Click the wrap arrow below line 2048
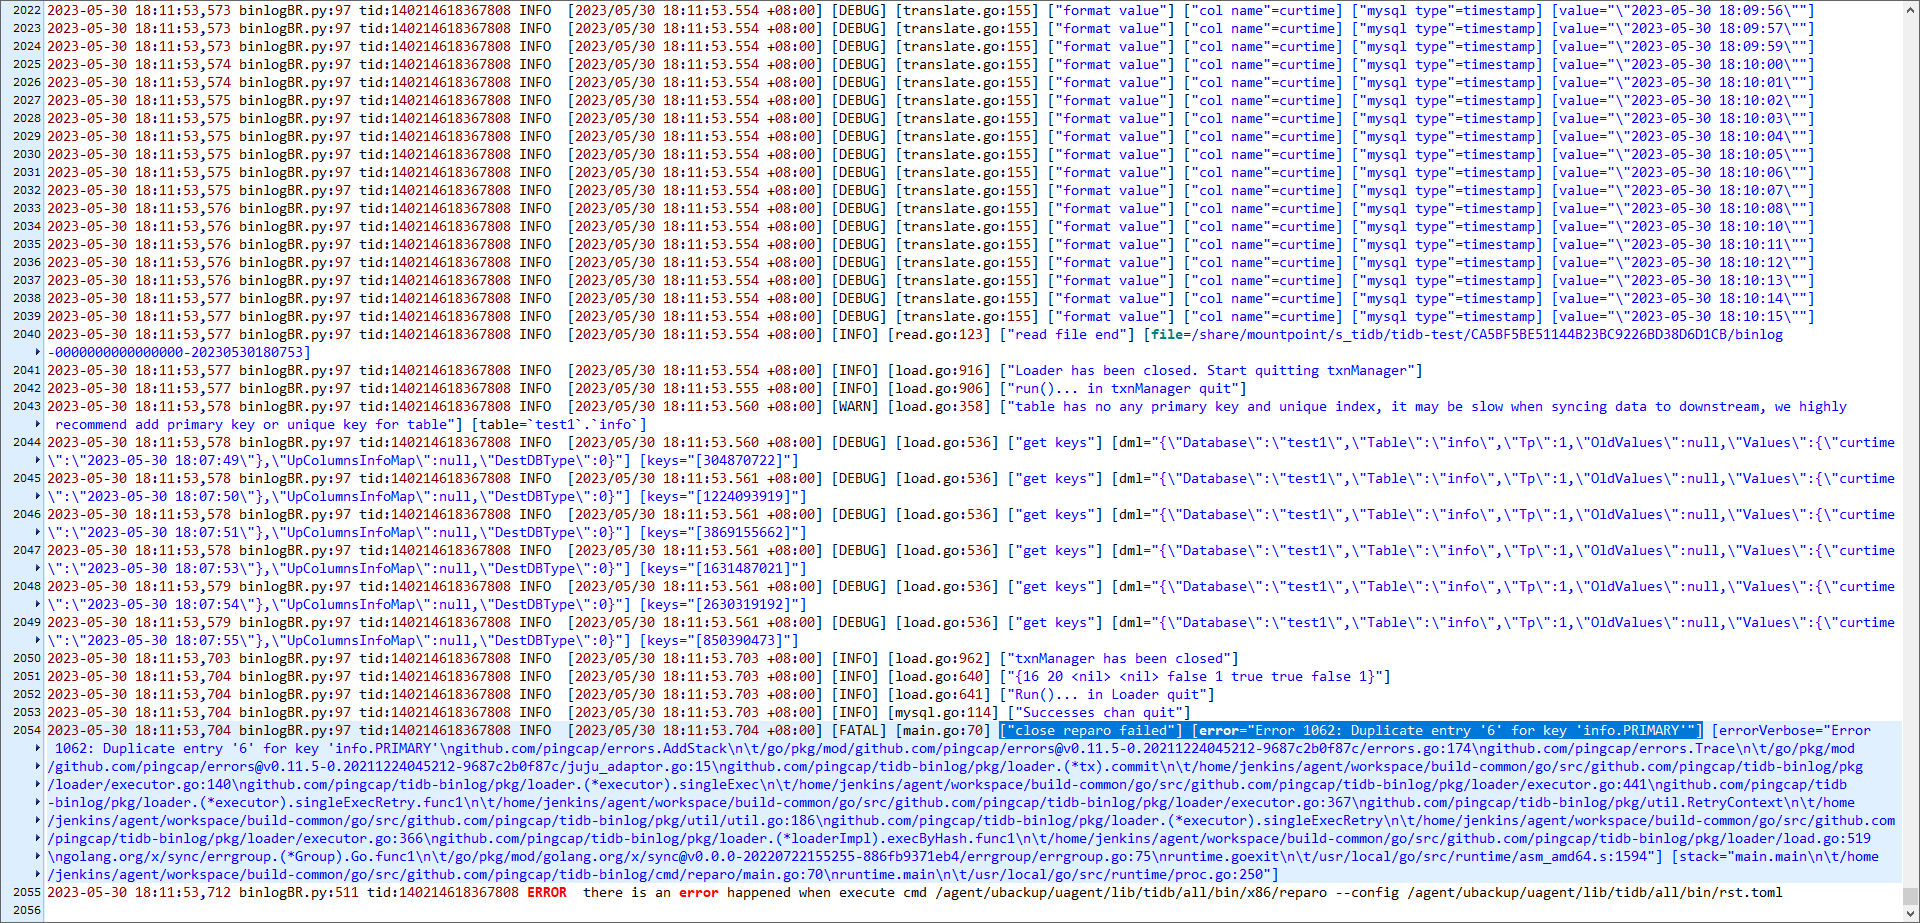 coord(38,605)
